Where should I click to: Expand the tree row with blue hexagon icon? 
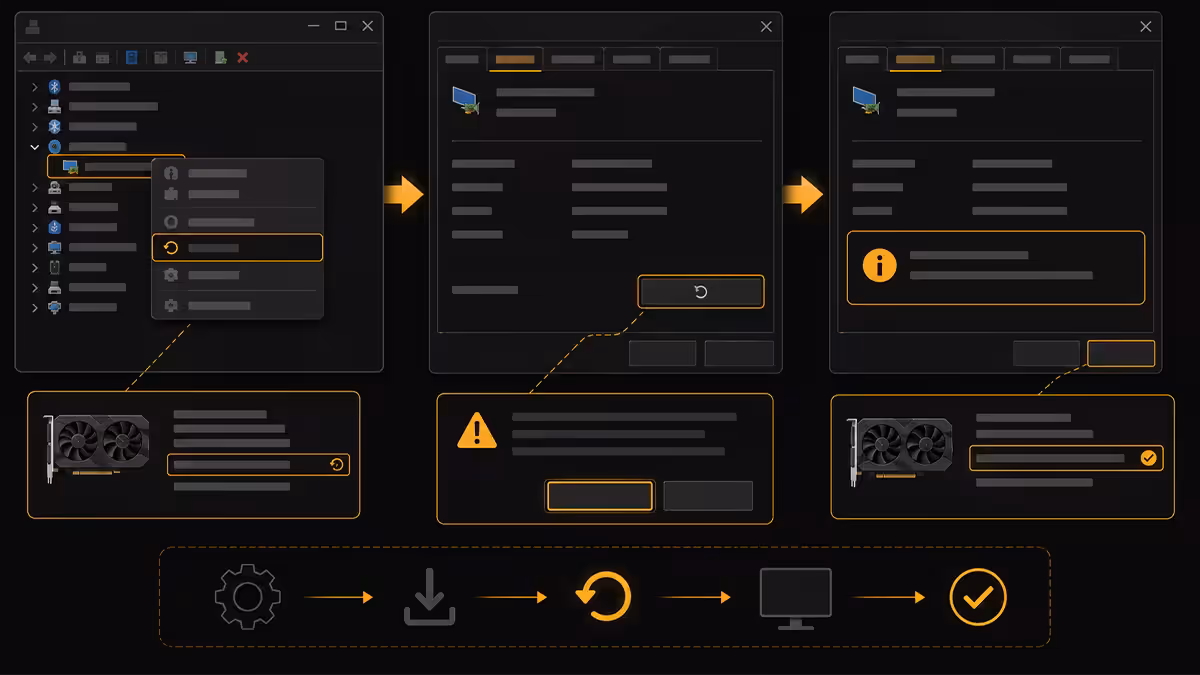(35, 227)
